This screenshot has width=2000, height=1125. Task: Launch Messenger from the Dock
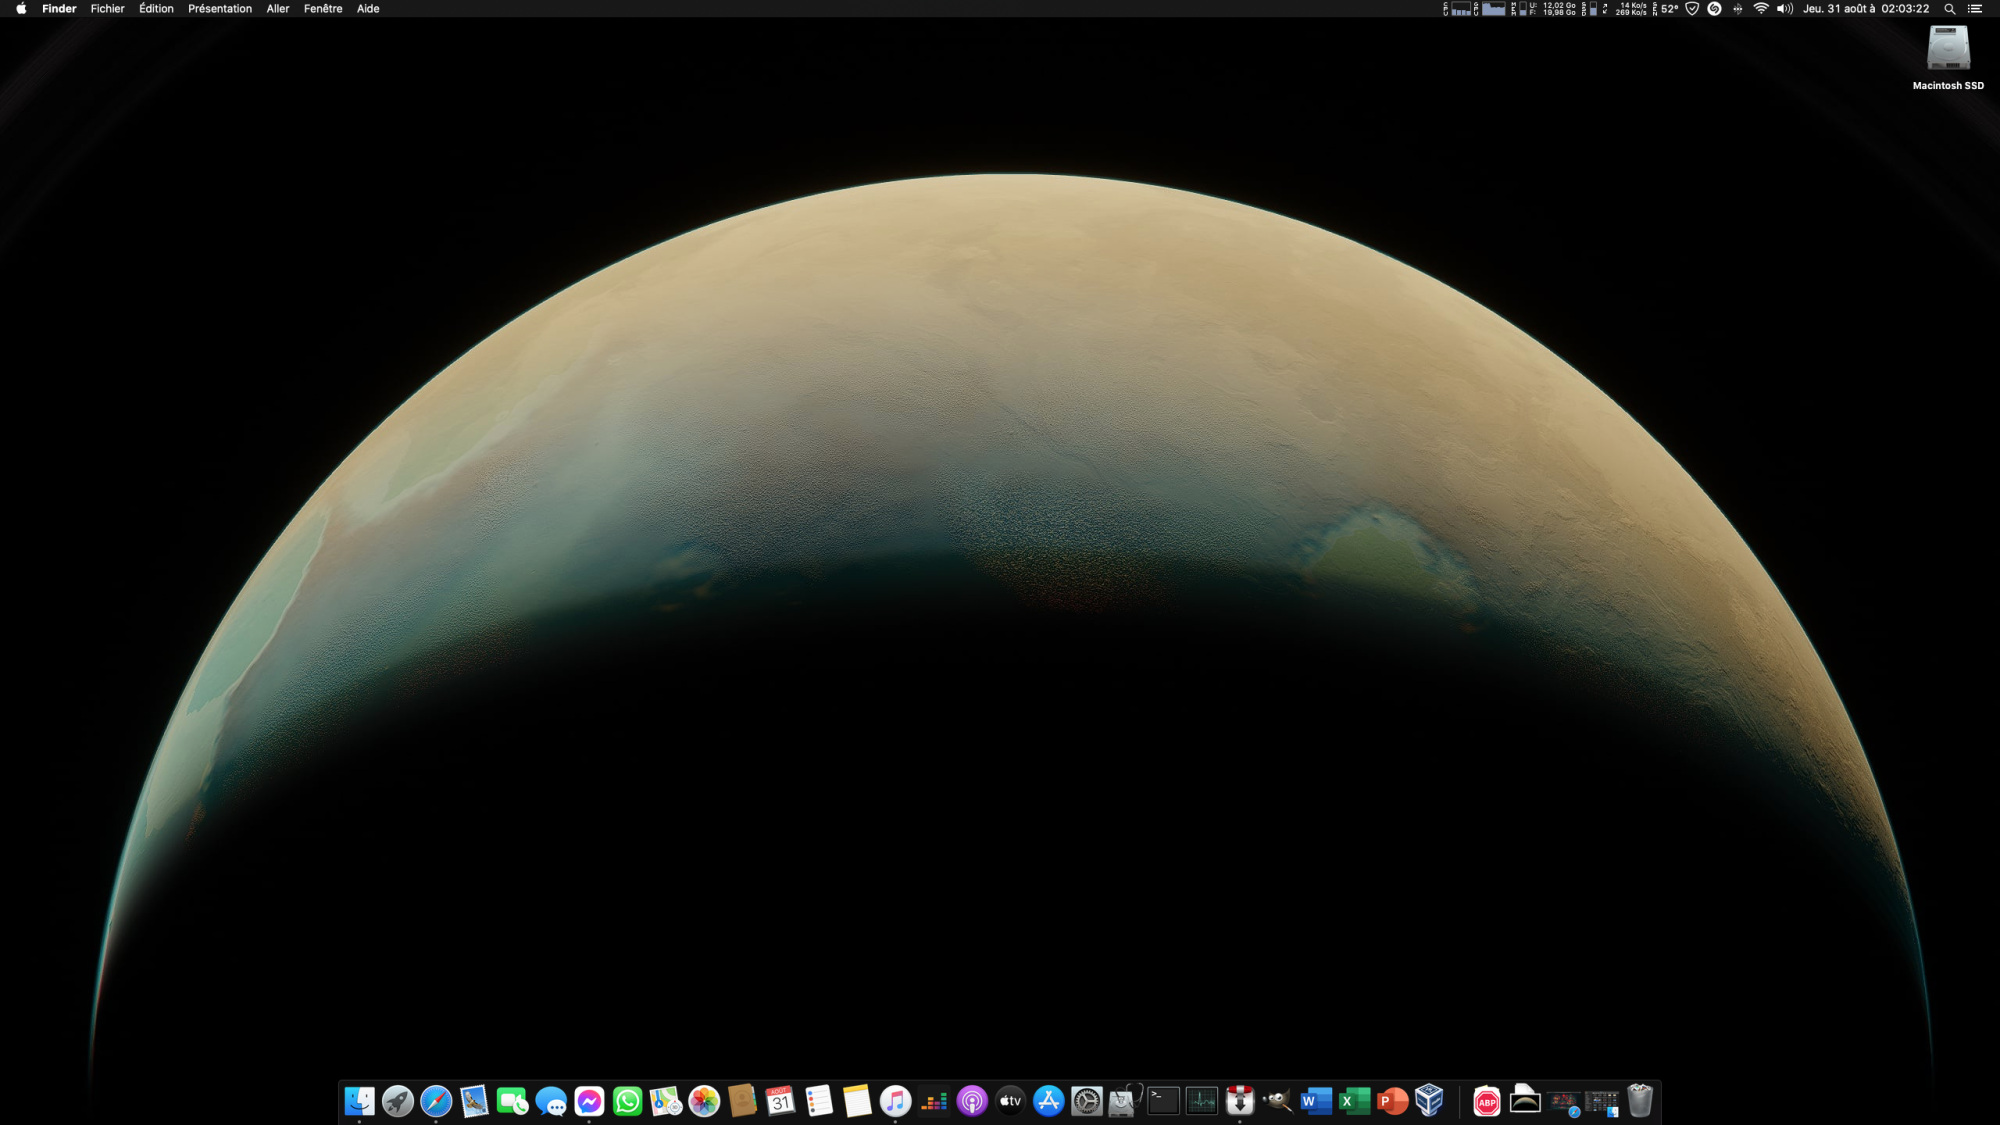(x=589, y=1101)
